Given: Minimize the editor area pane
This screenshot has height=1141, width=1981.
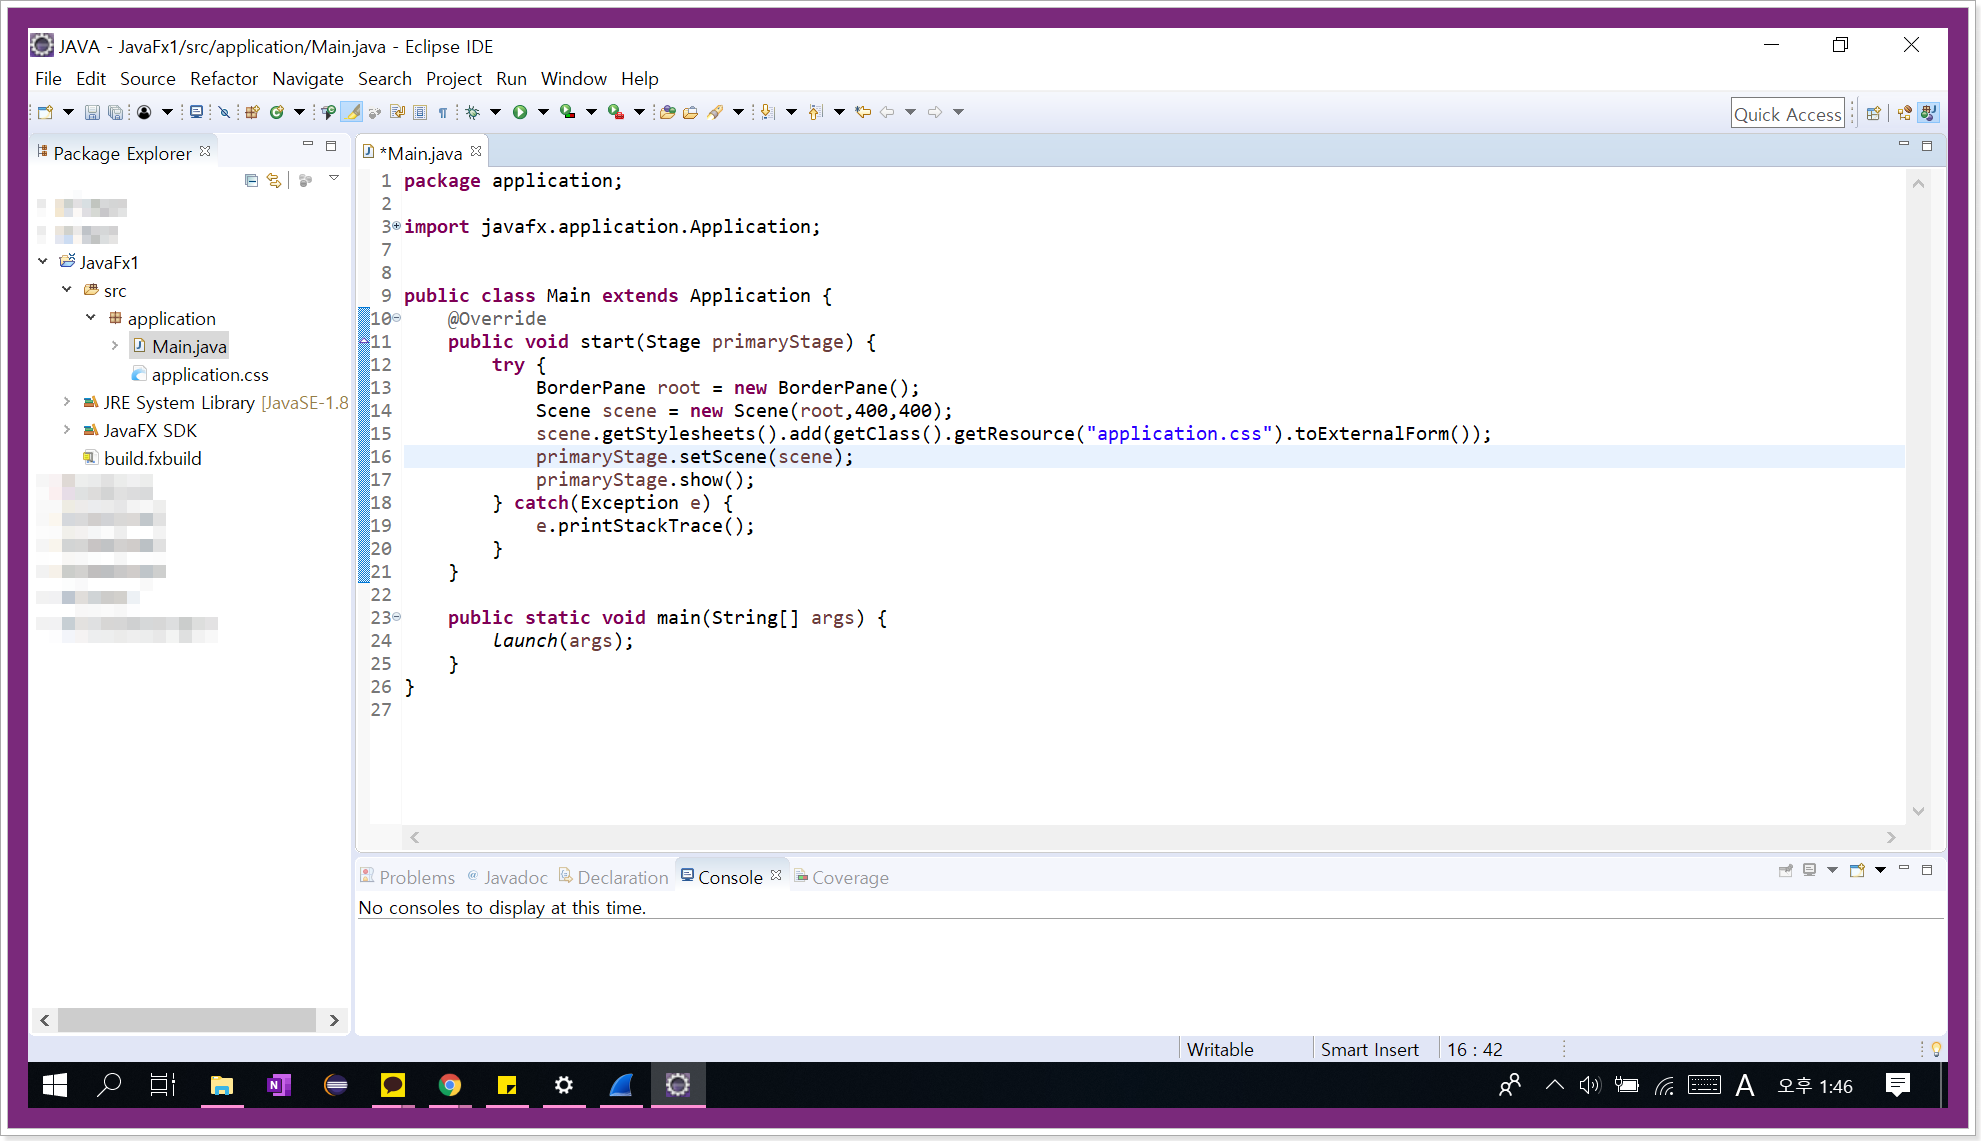Looking at the screenshot, I should (1903, 145).
